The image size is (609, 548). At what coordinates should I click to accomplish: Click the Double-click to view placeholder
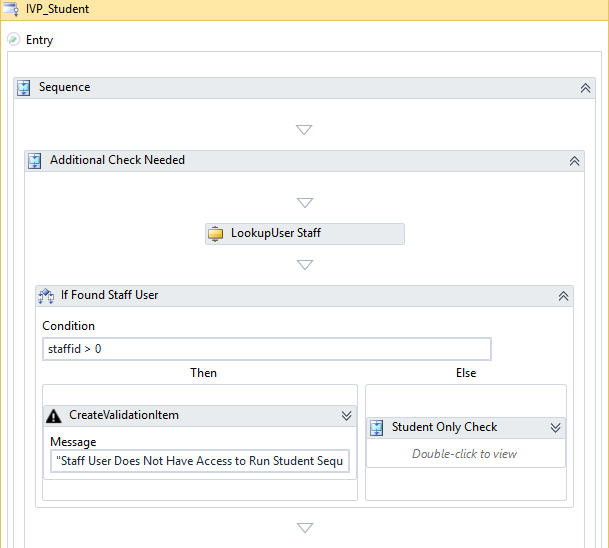click(465, 454)
